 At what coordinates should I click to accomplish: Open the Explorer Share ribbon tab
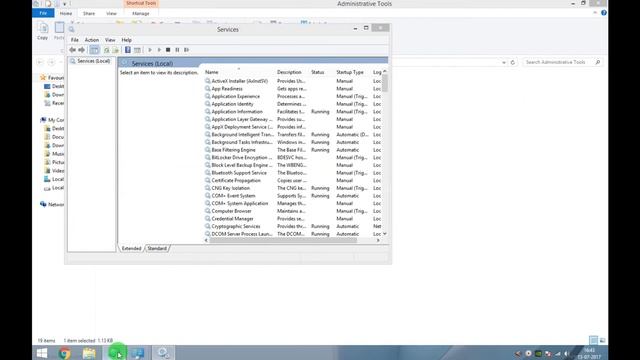pos(89,13)
